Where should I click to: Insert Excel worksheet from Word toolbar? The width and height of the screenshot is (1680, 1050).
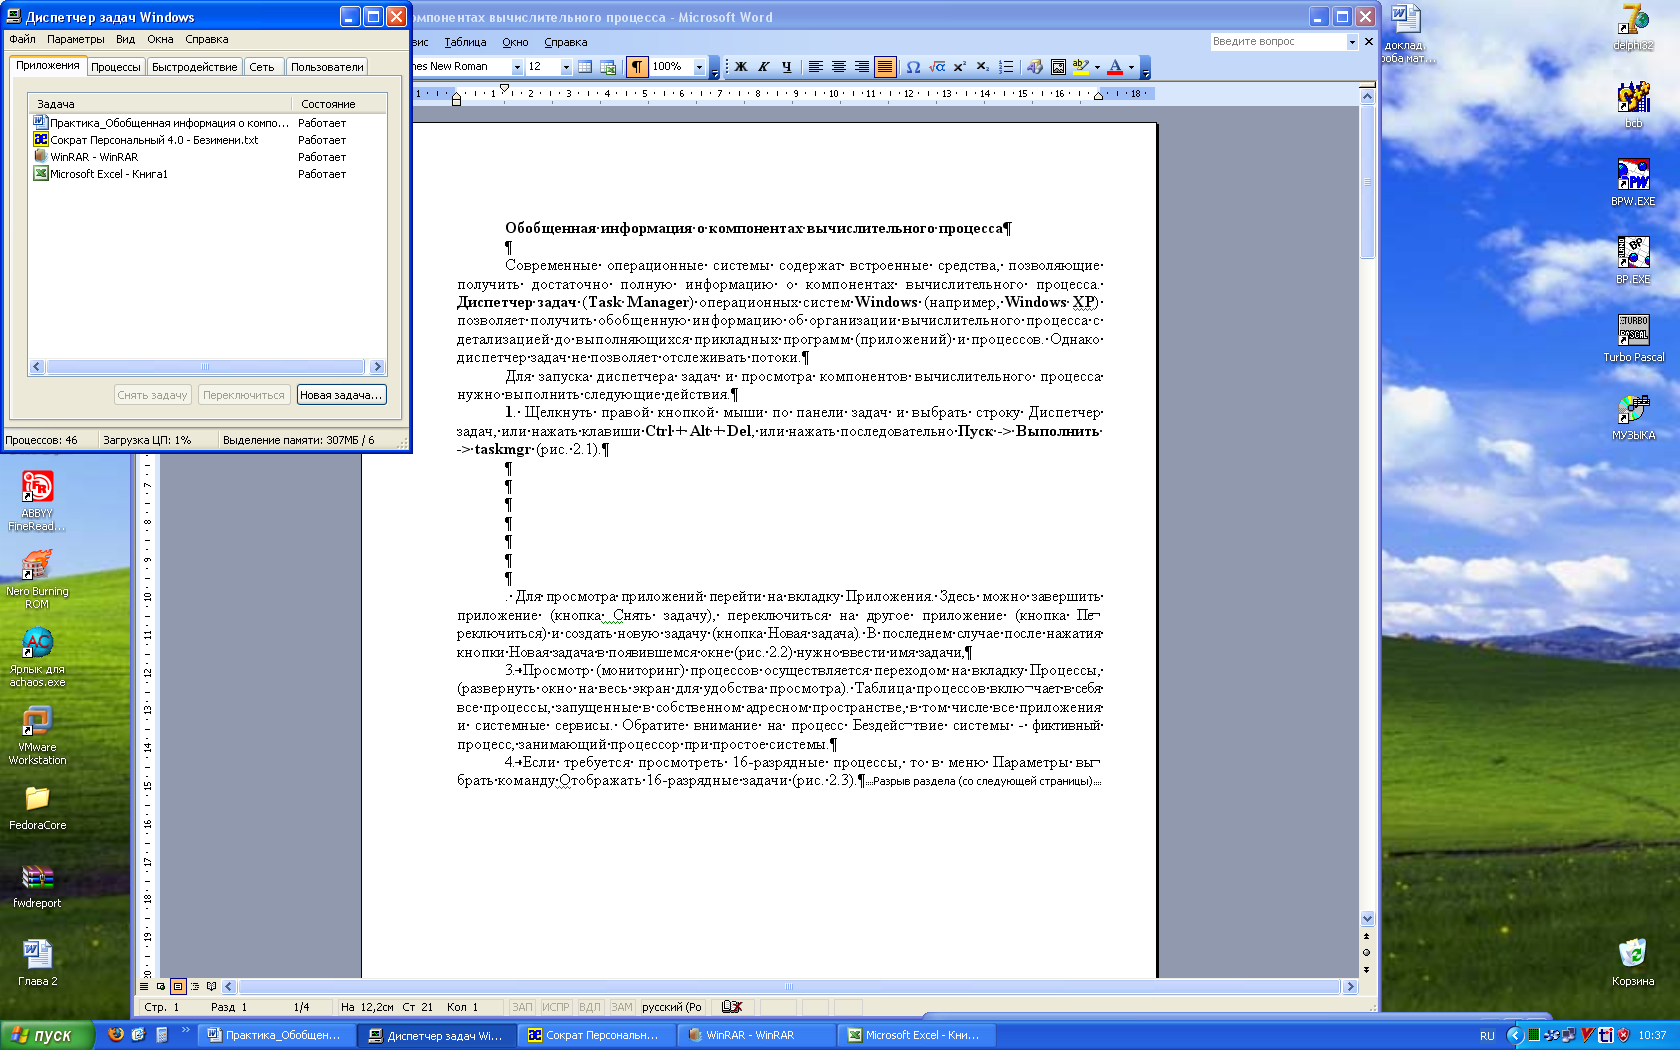pyautogui.click(x=608, y=67)
